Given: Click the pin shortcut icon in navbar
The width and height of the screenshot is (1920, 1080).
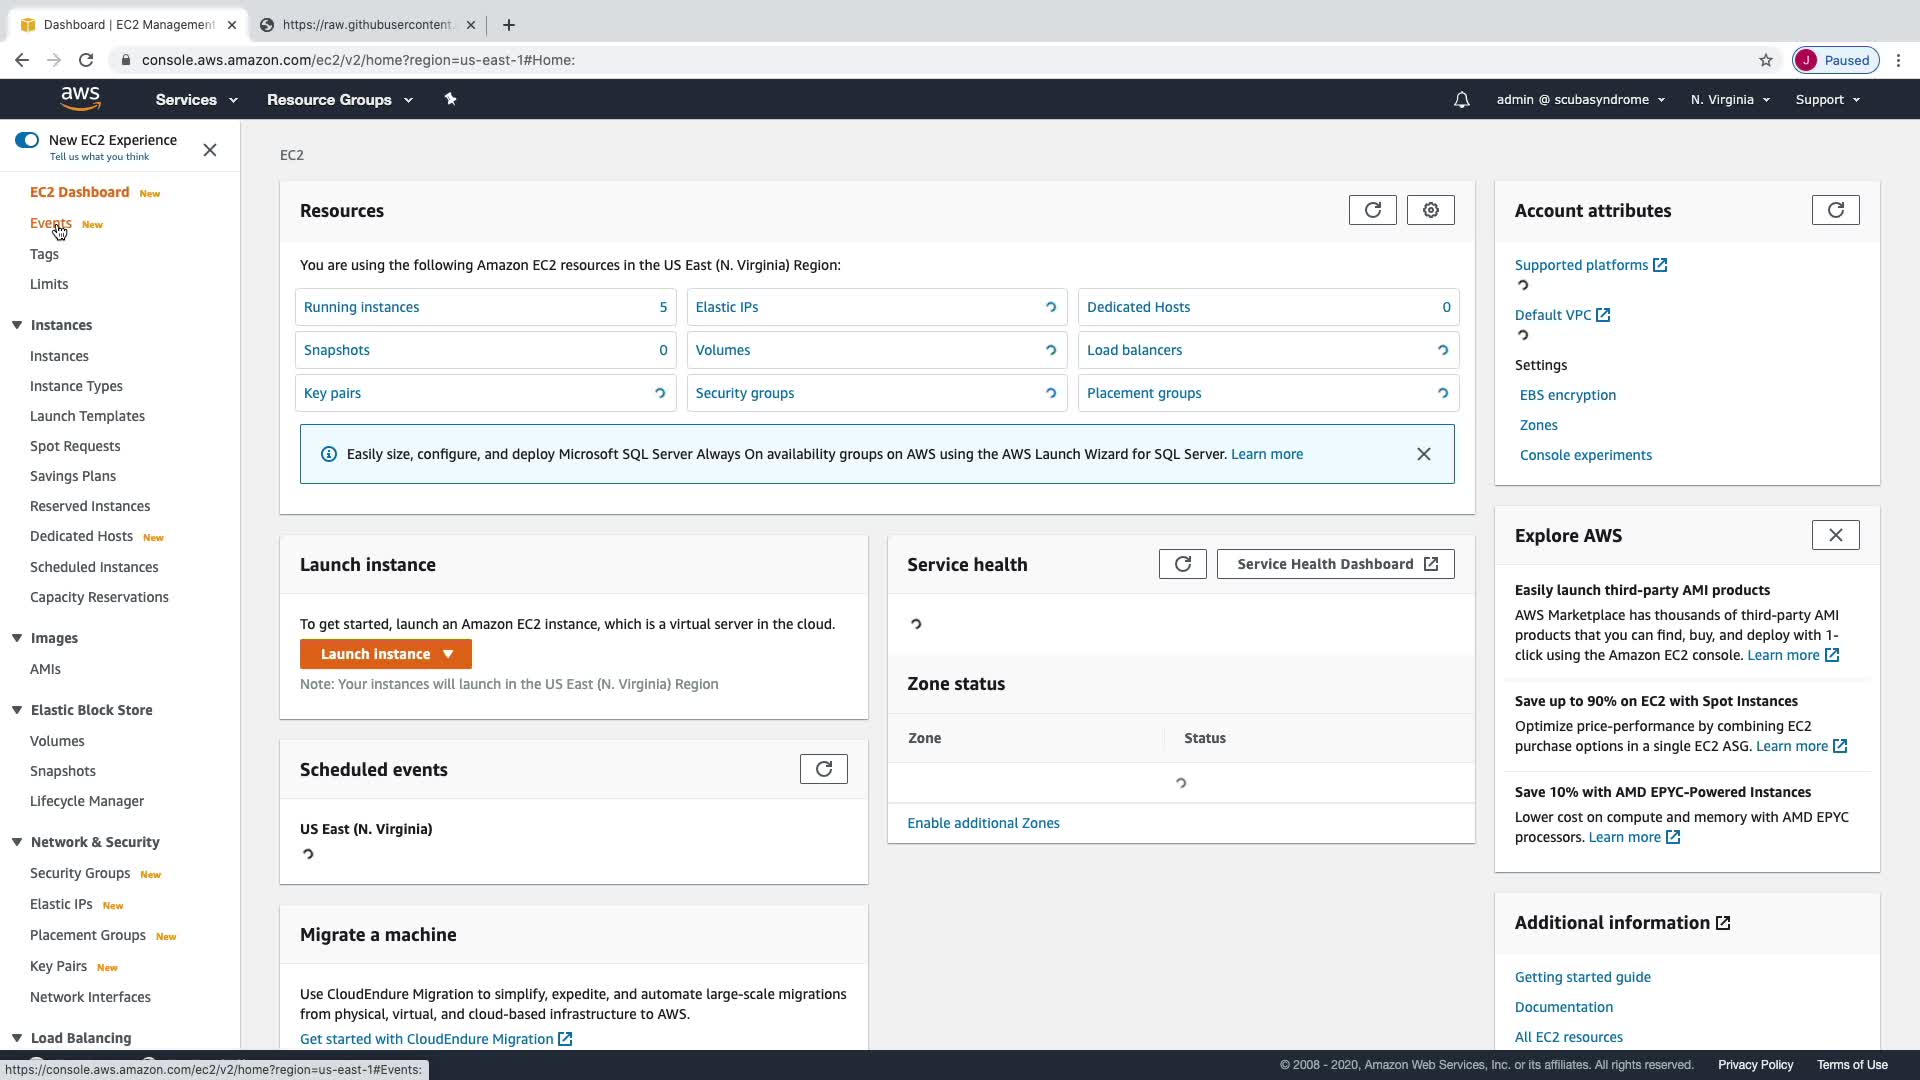Looking at the screenshot, I should [450, 99].
